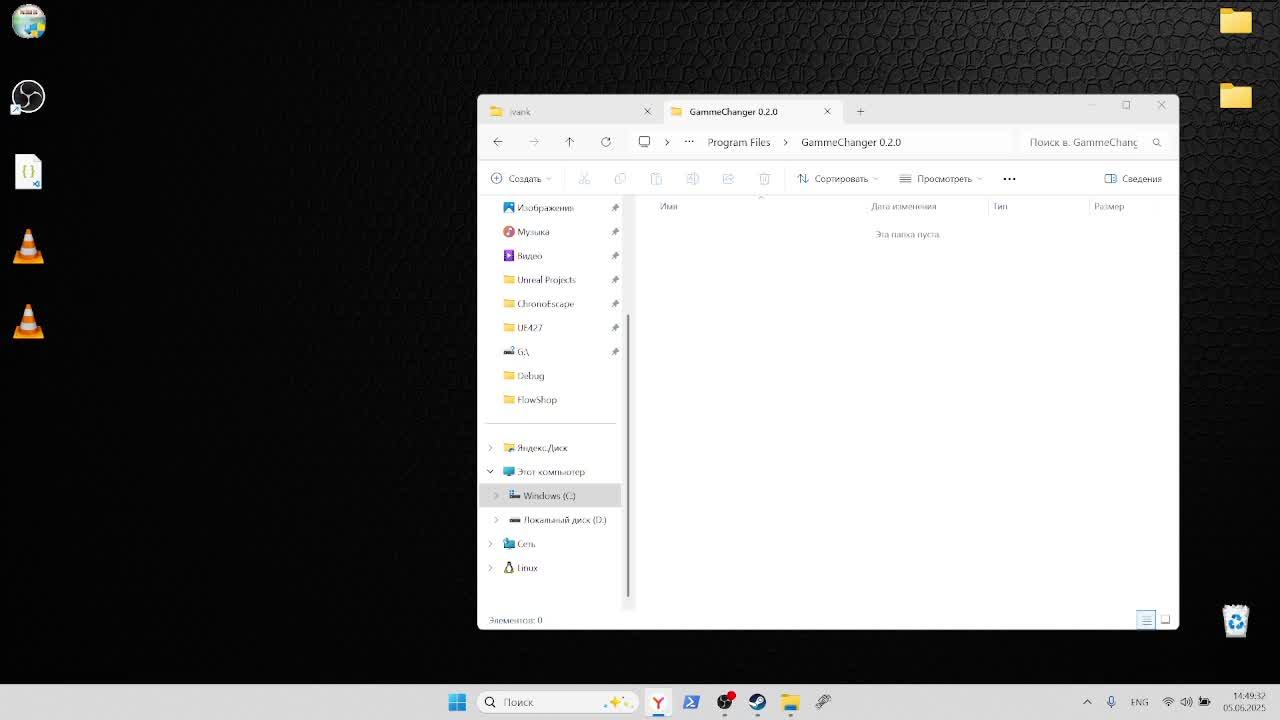This screenshot has width=1280, height=720.
Task: Select the JSON file desktop icon
Action: click(x=28, y=172)
